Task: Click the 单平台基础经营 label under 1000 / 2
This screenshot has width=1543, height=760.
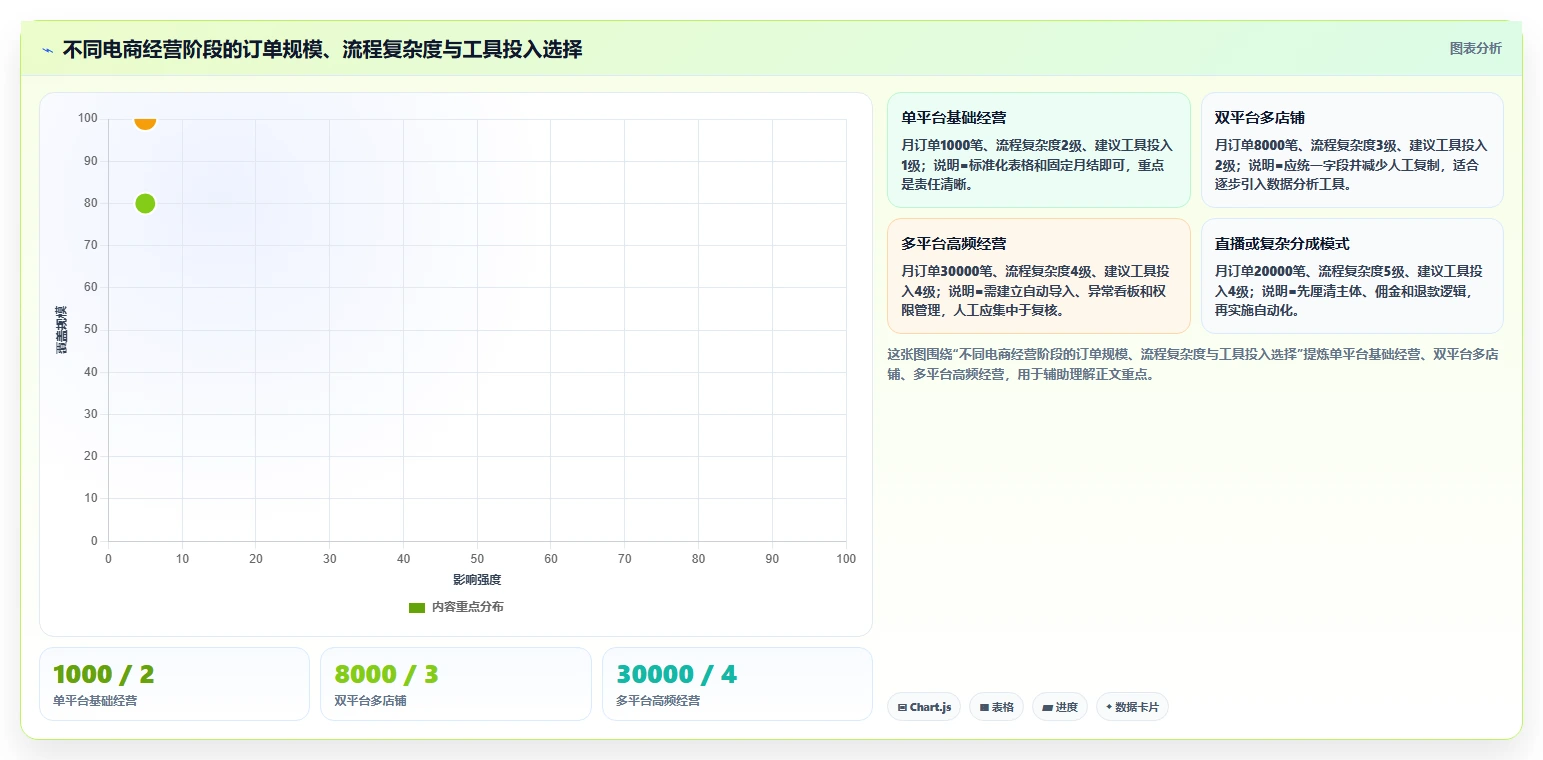Action: coord(95,701)
